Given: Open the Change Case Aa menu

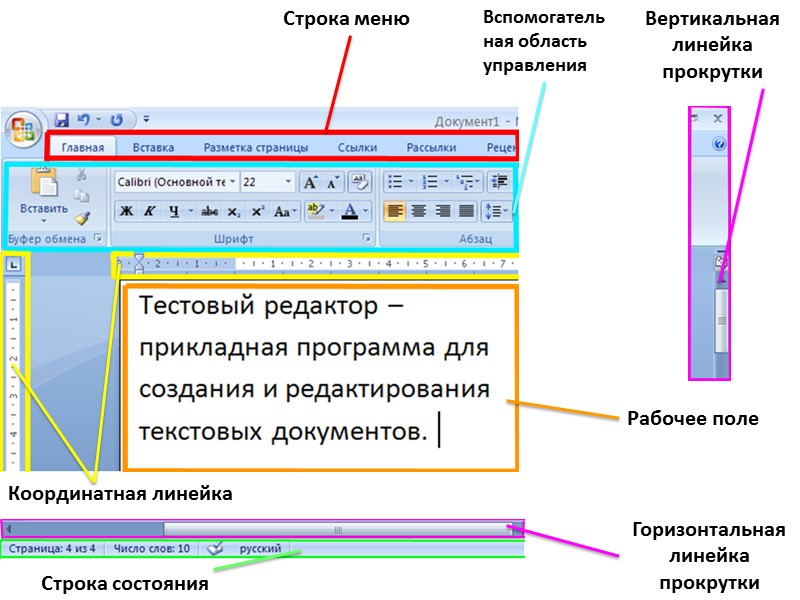Looking at the screenshot, I should tap(285, 211).
